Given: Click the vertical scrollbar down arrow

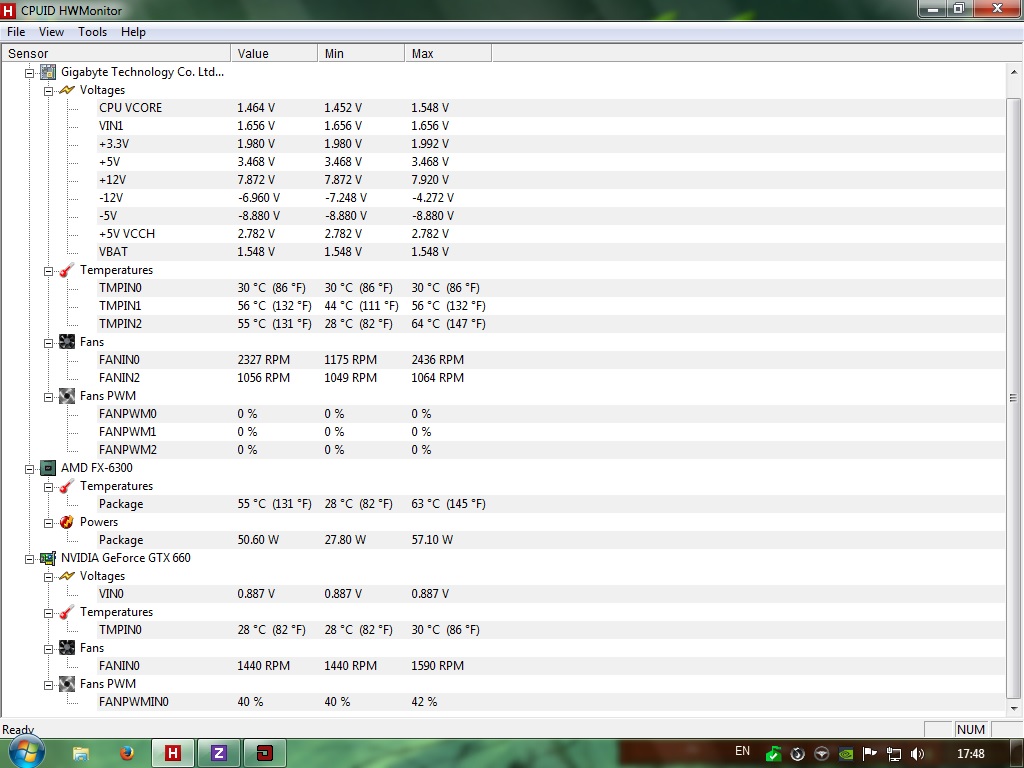Looking at the screenshot, I should click(x=1014, y=708).
